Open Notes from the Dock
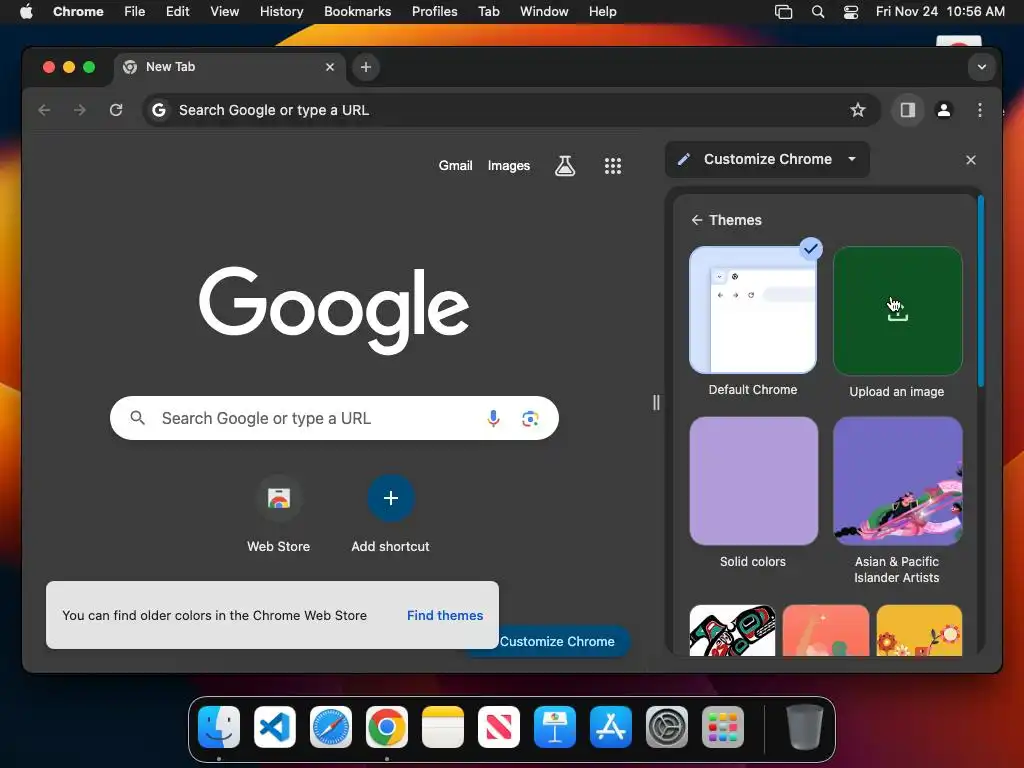 coord(443,727)
